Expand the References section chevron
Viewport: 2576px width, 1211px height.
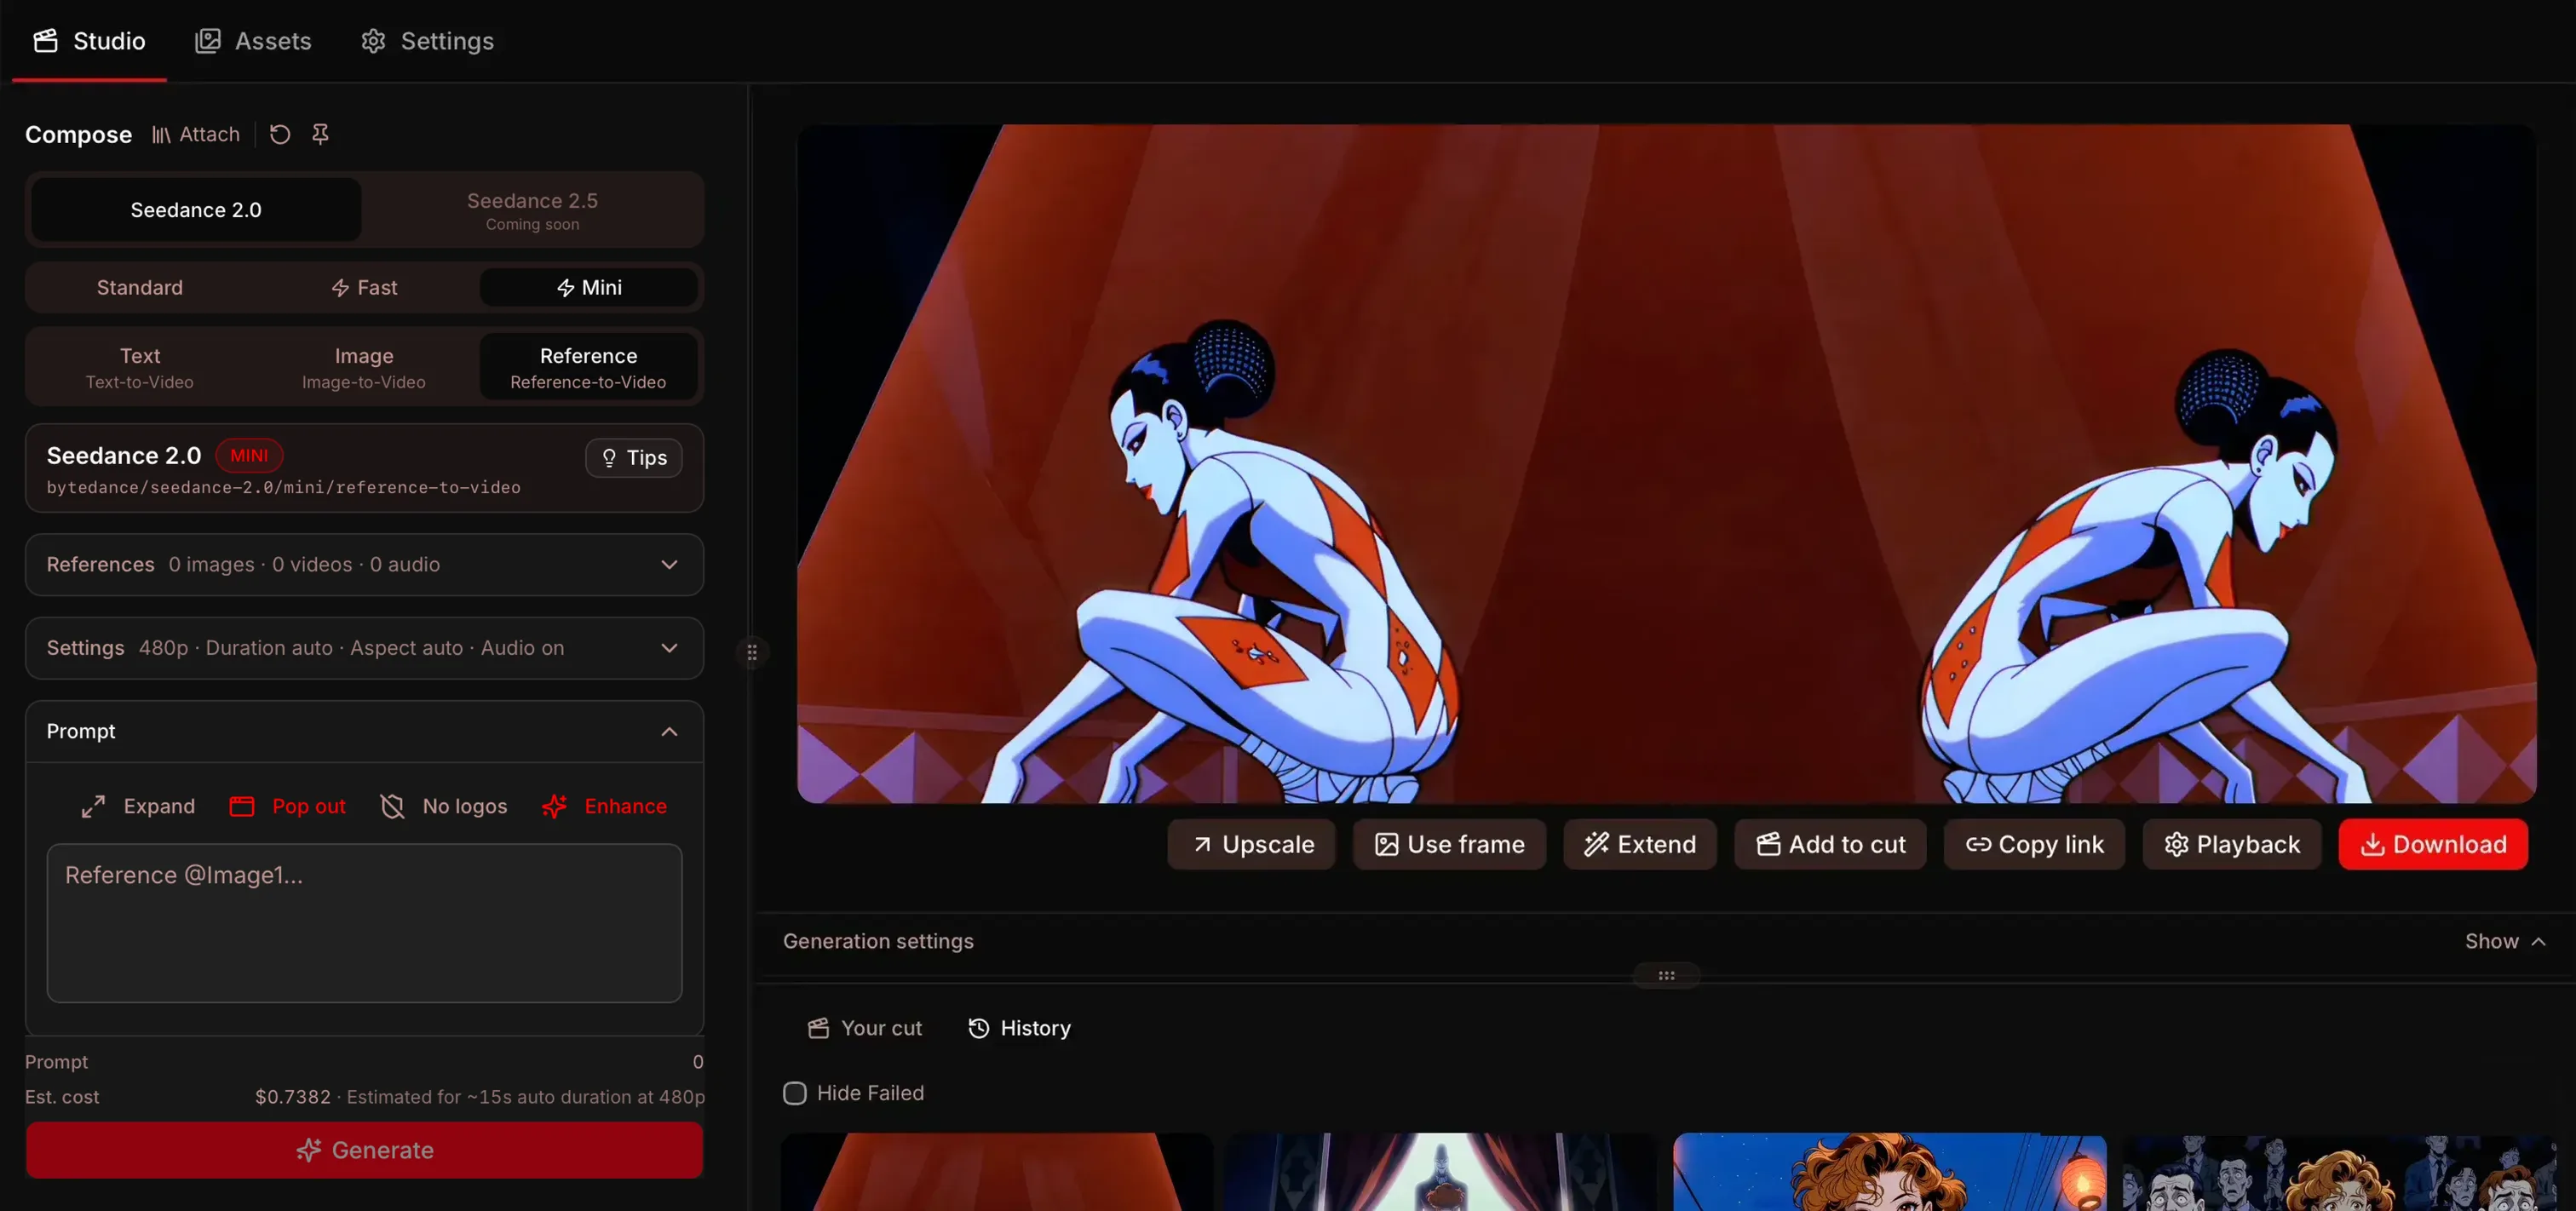[669, 565]
